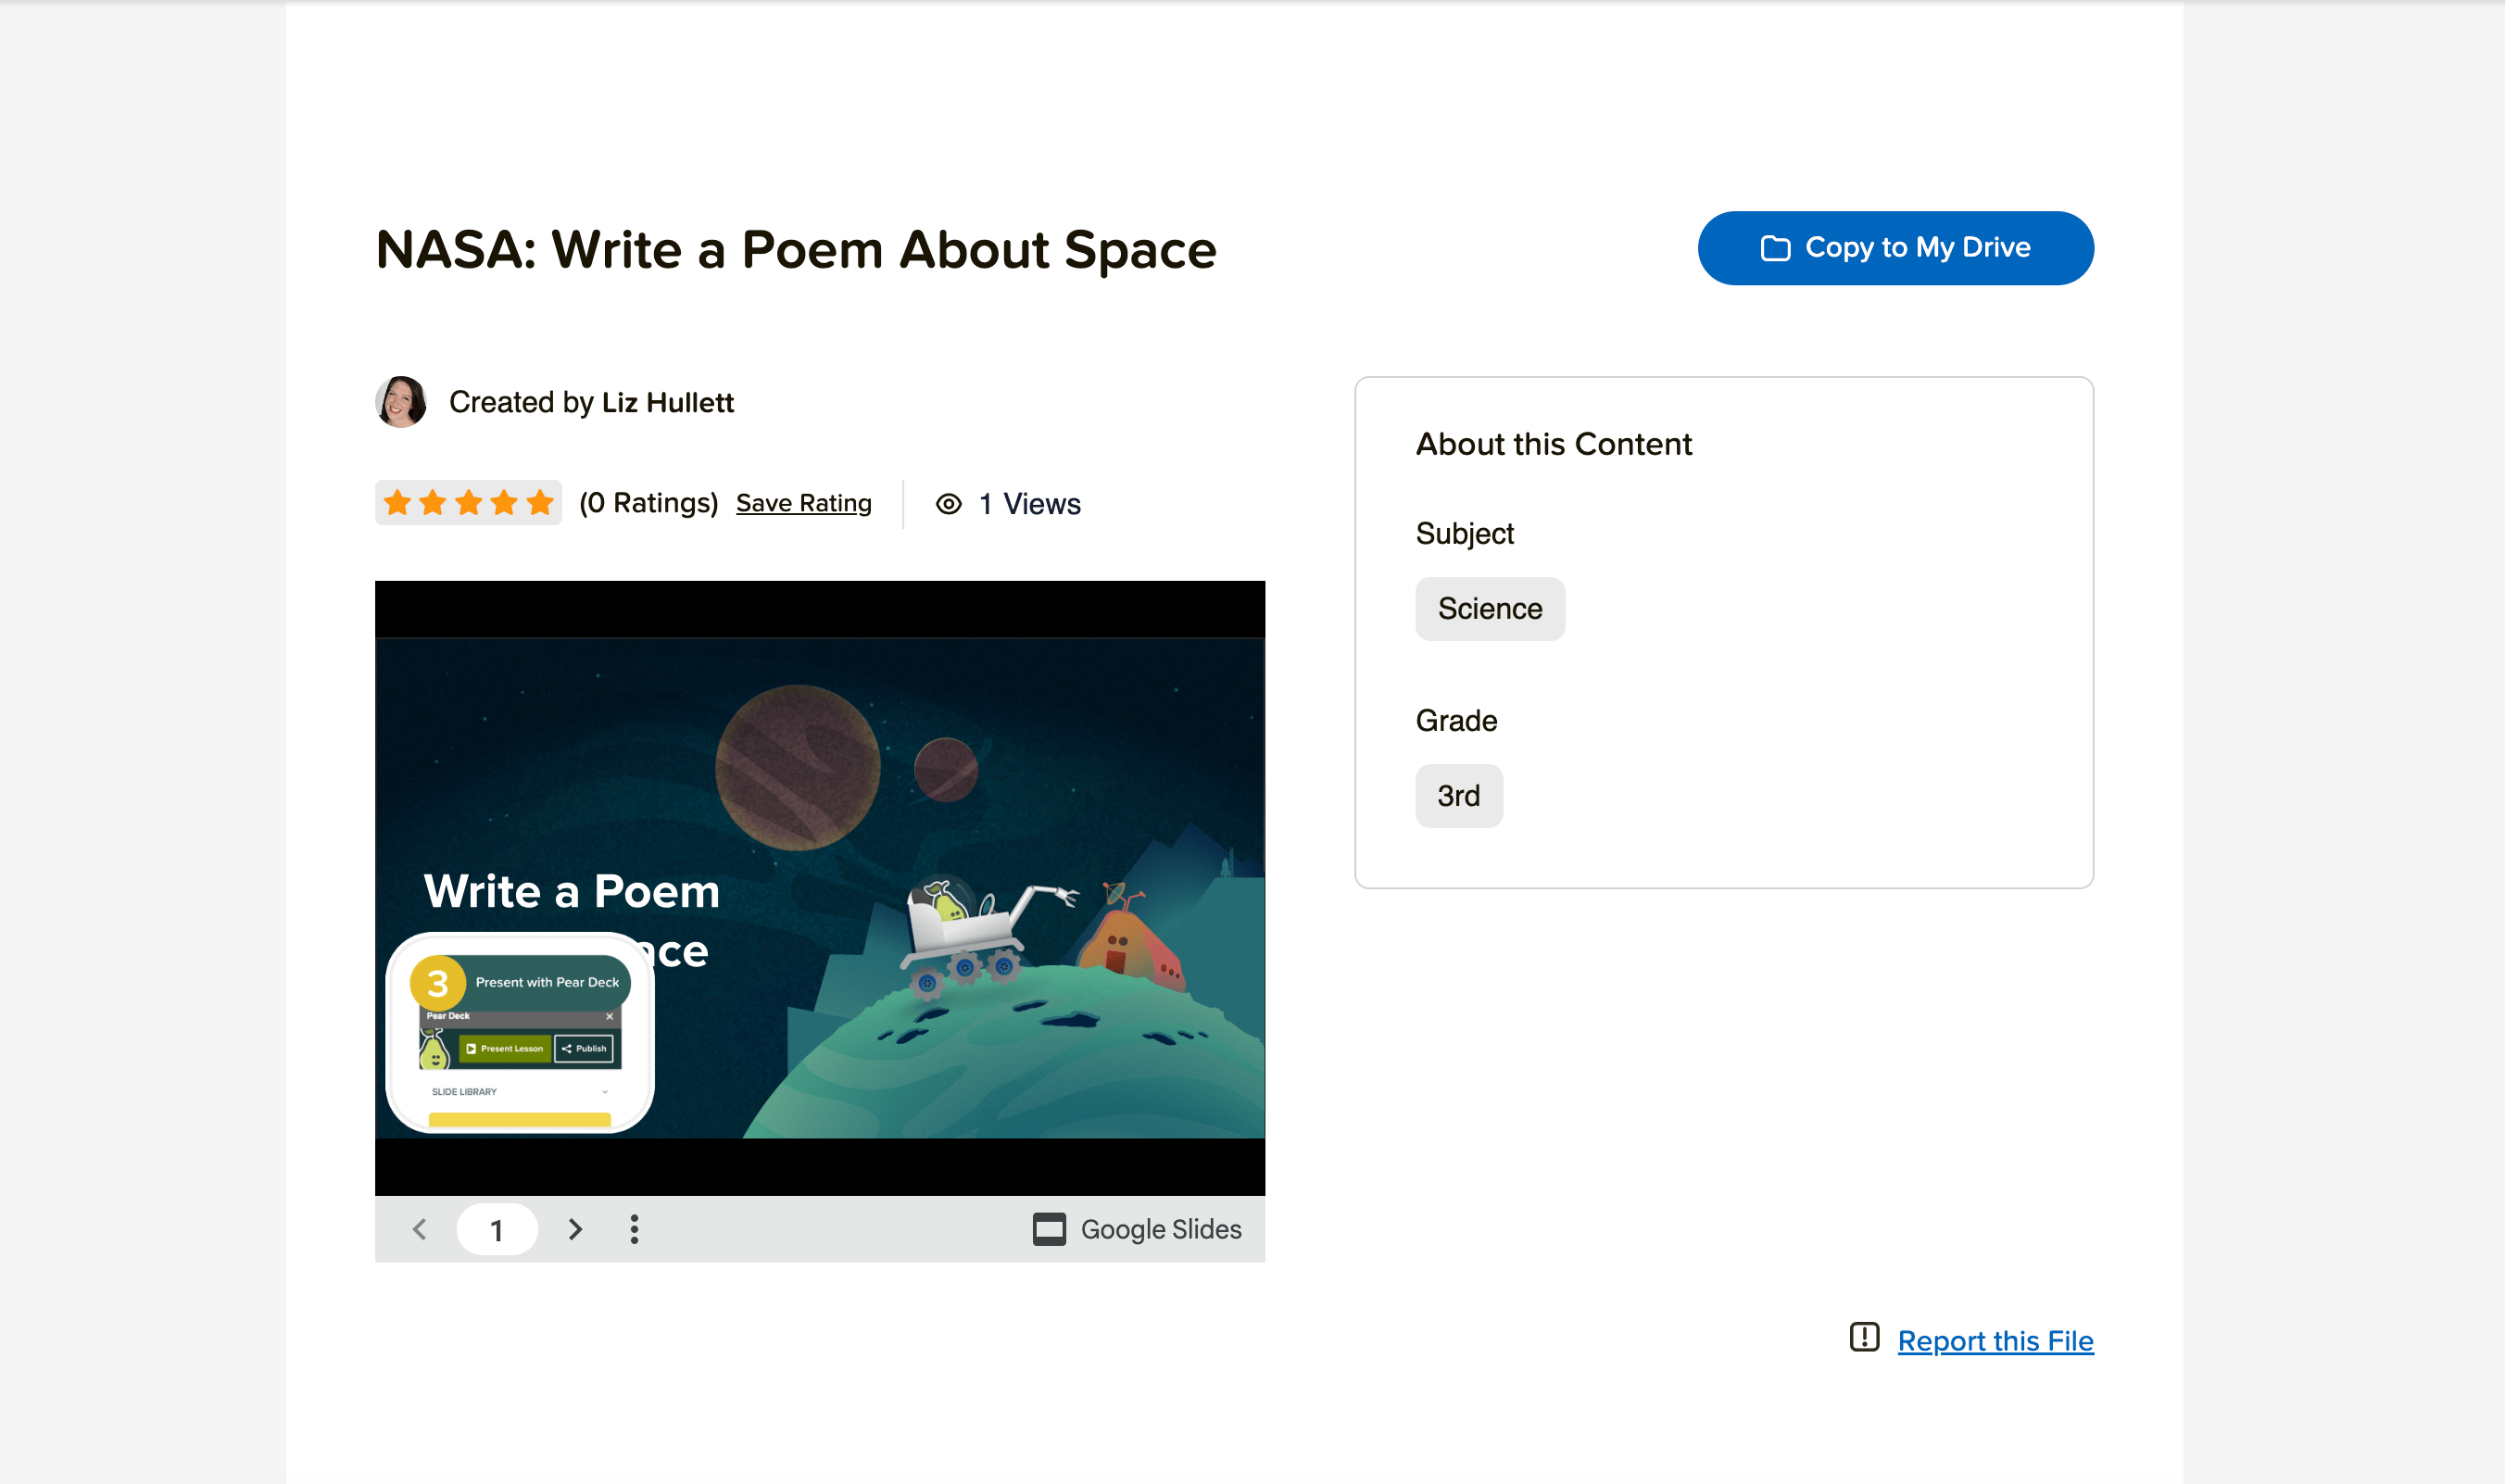Image resolution: width=2505 pixels, height=1484 pixels.
Task: Open Liz Hullett's profile avatar
Action: [401, 402]
